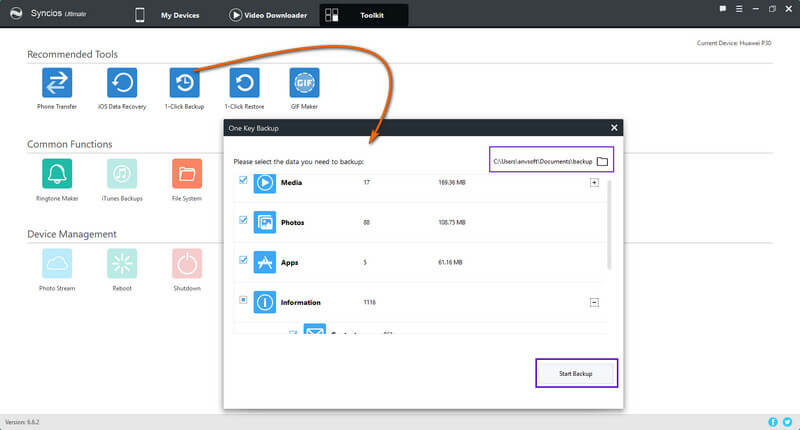The width and height of the screenshot is (800, 430).
Task: Close the One Key Backup dialog
Action: coord(614,128)
